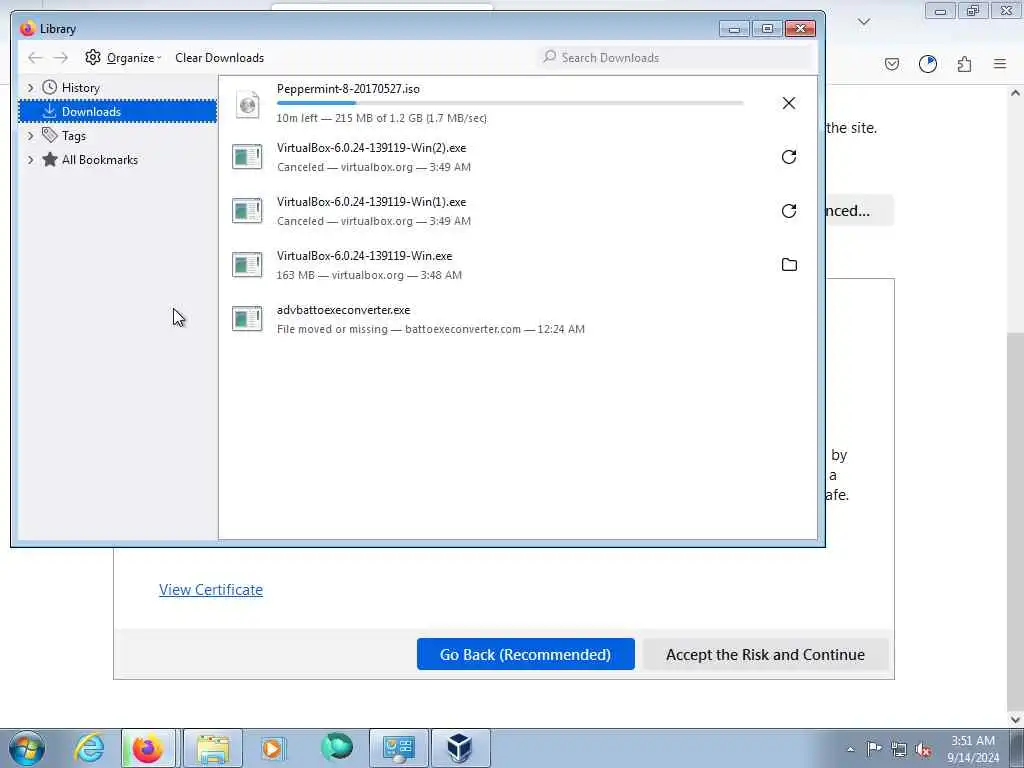Screen dimensions: 1024x768
Task: Open Save to Pocket in Firefox toolbar
Action: pyautogui.click(x=892, y=64)
